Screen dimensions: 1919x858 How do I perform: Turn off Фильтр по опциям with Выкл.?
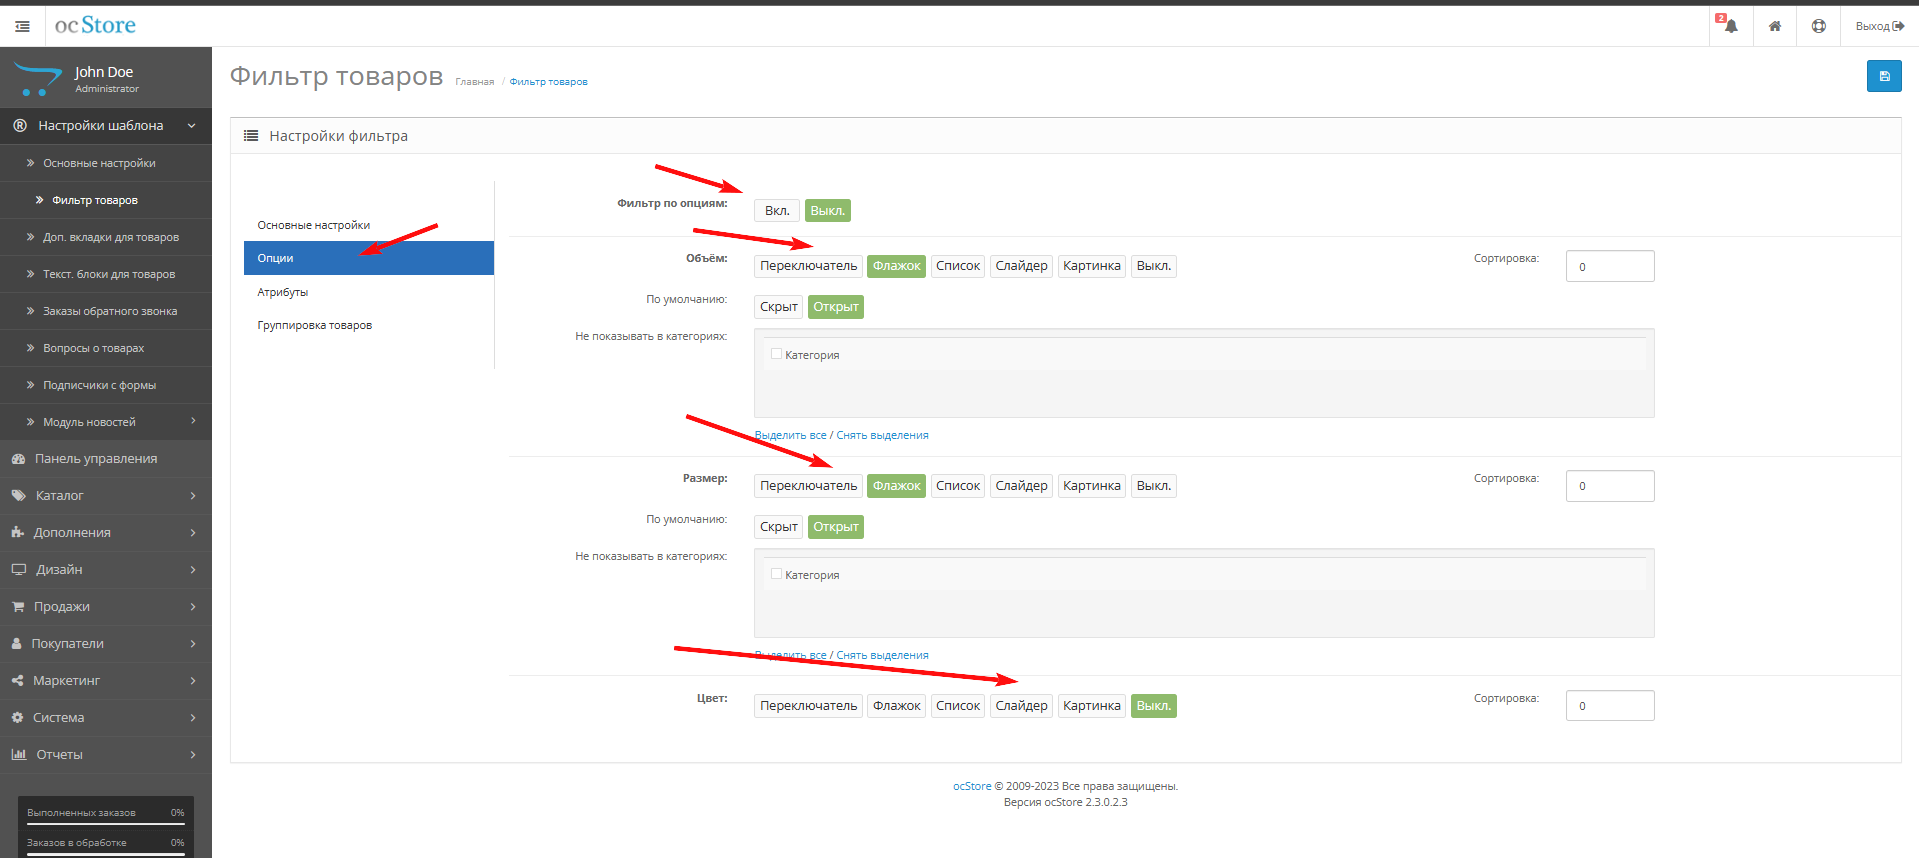(828, 211)
